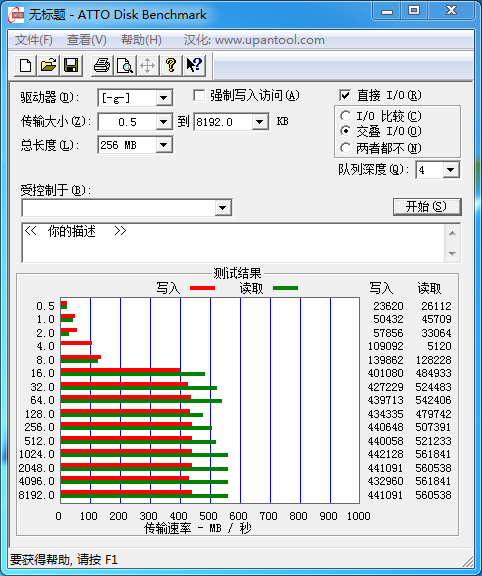This screenshot has width=482, height=576.
Task: Click the write value 432960
Action: 385,481
